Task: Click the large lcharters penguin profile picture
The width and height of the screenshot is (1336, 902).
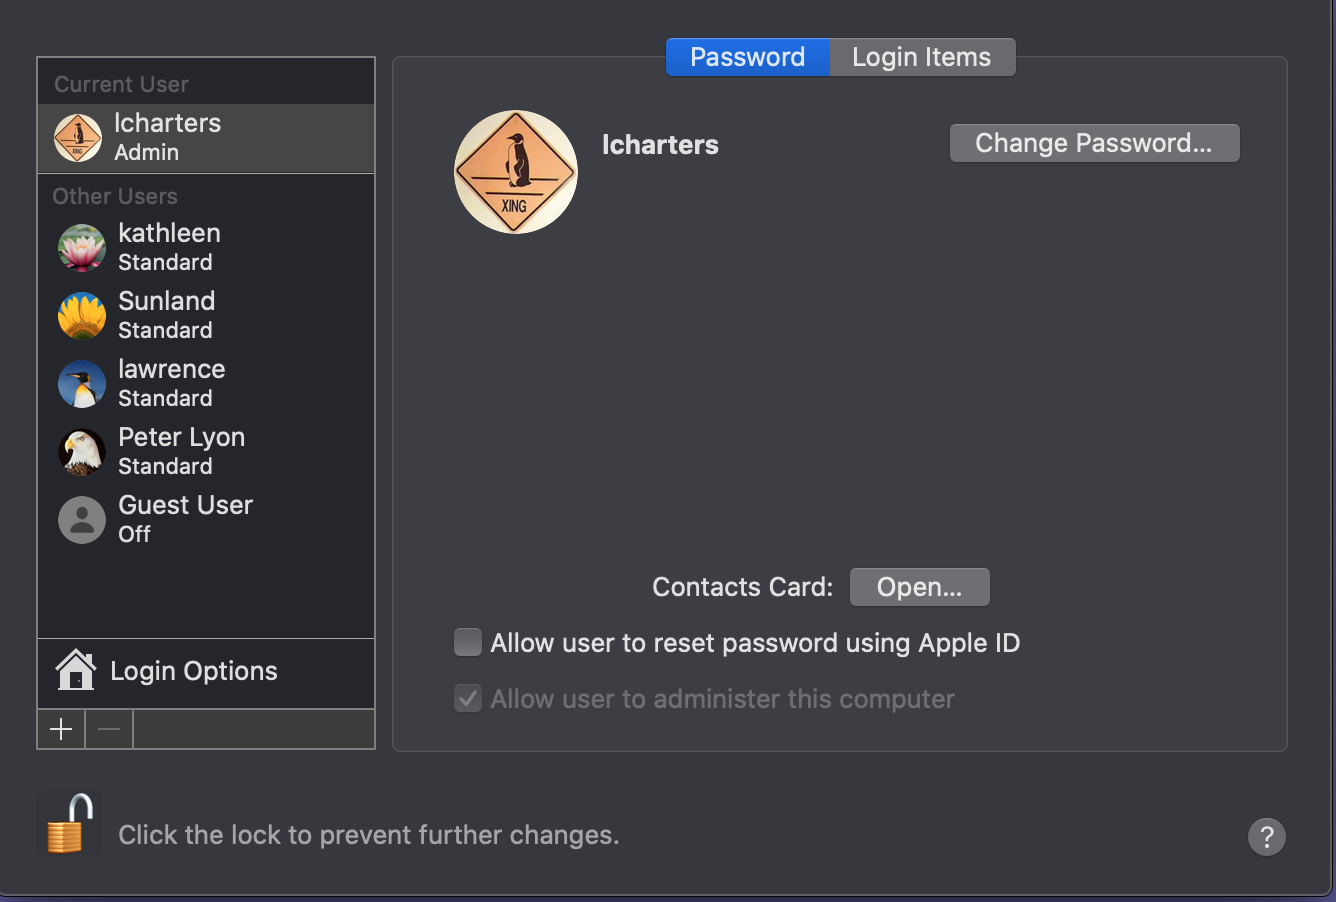Action: point(516,172)
